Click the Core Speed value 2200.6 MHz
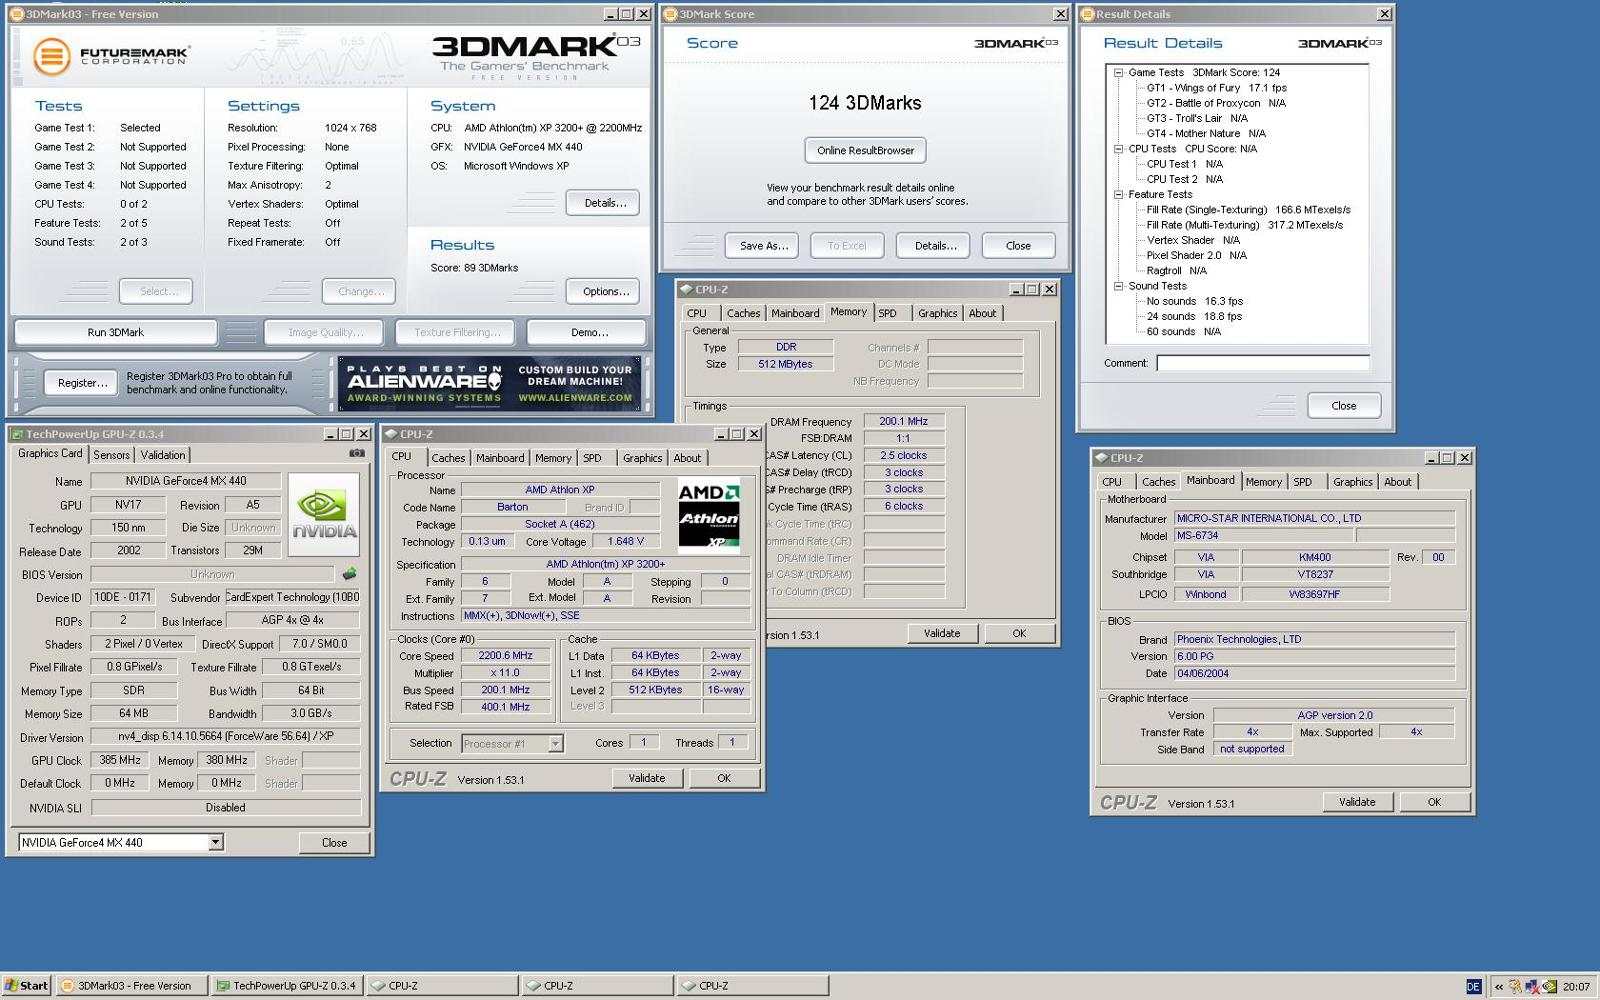Screen dimensions: 1600x1000 [506, 656]
